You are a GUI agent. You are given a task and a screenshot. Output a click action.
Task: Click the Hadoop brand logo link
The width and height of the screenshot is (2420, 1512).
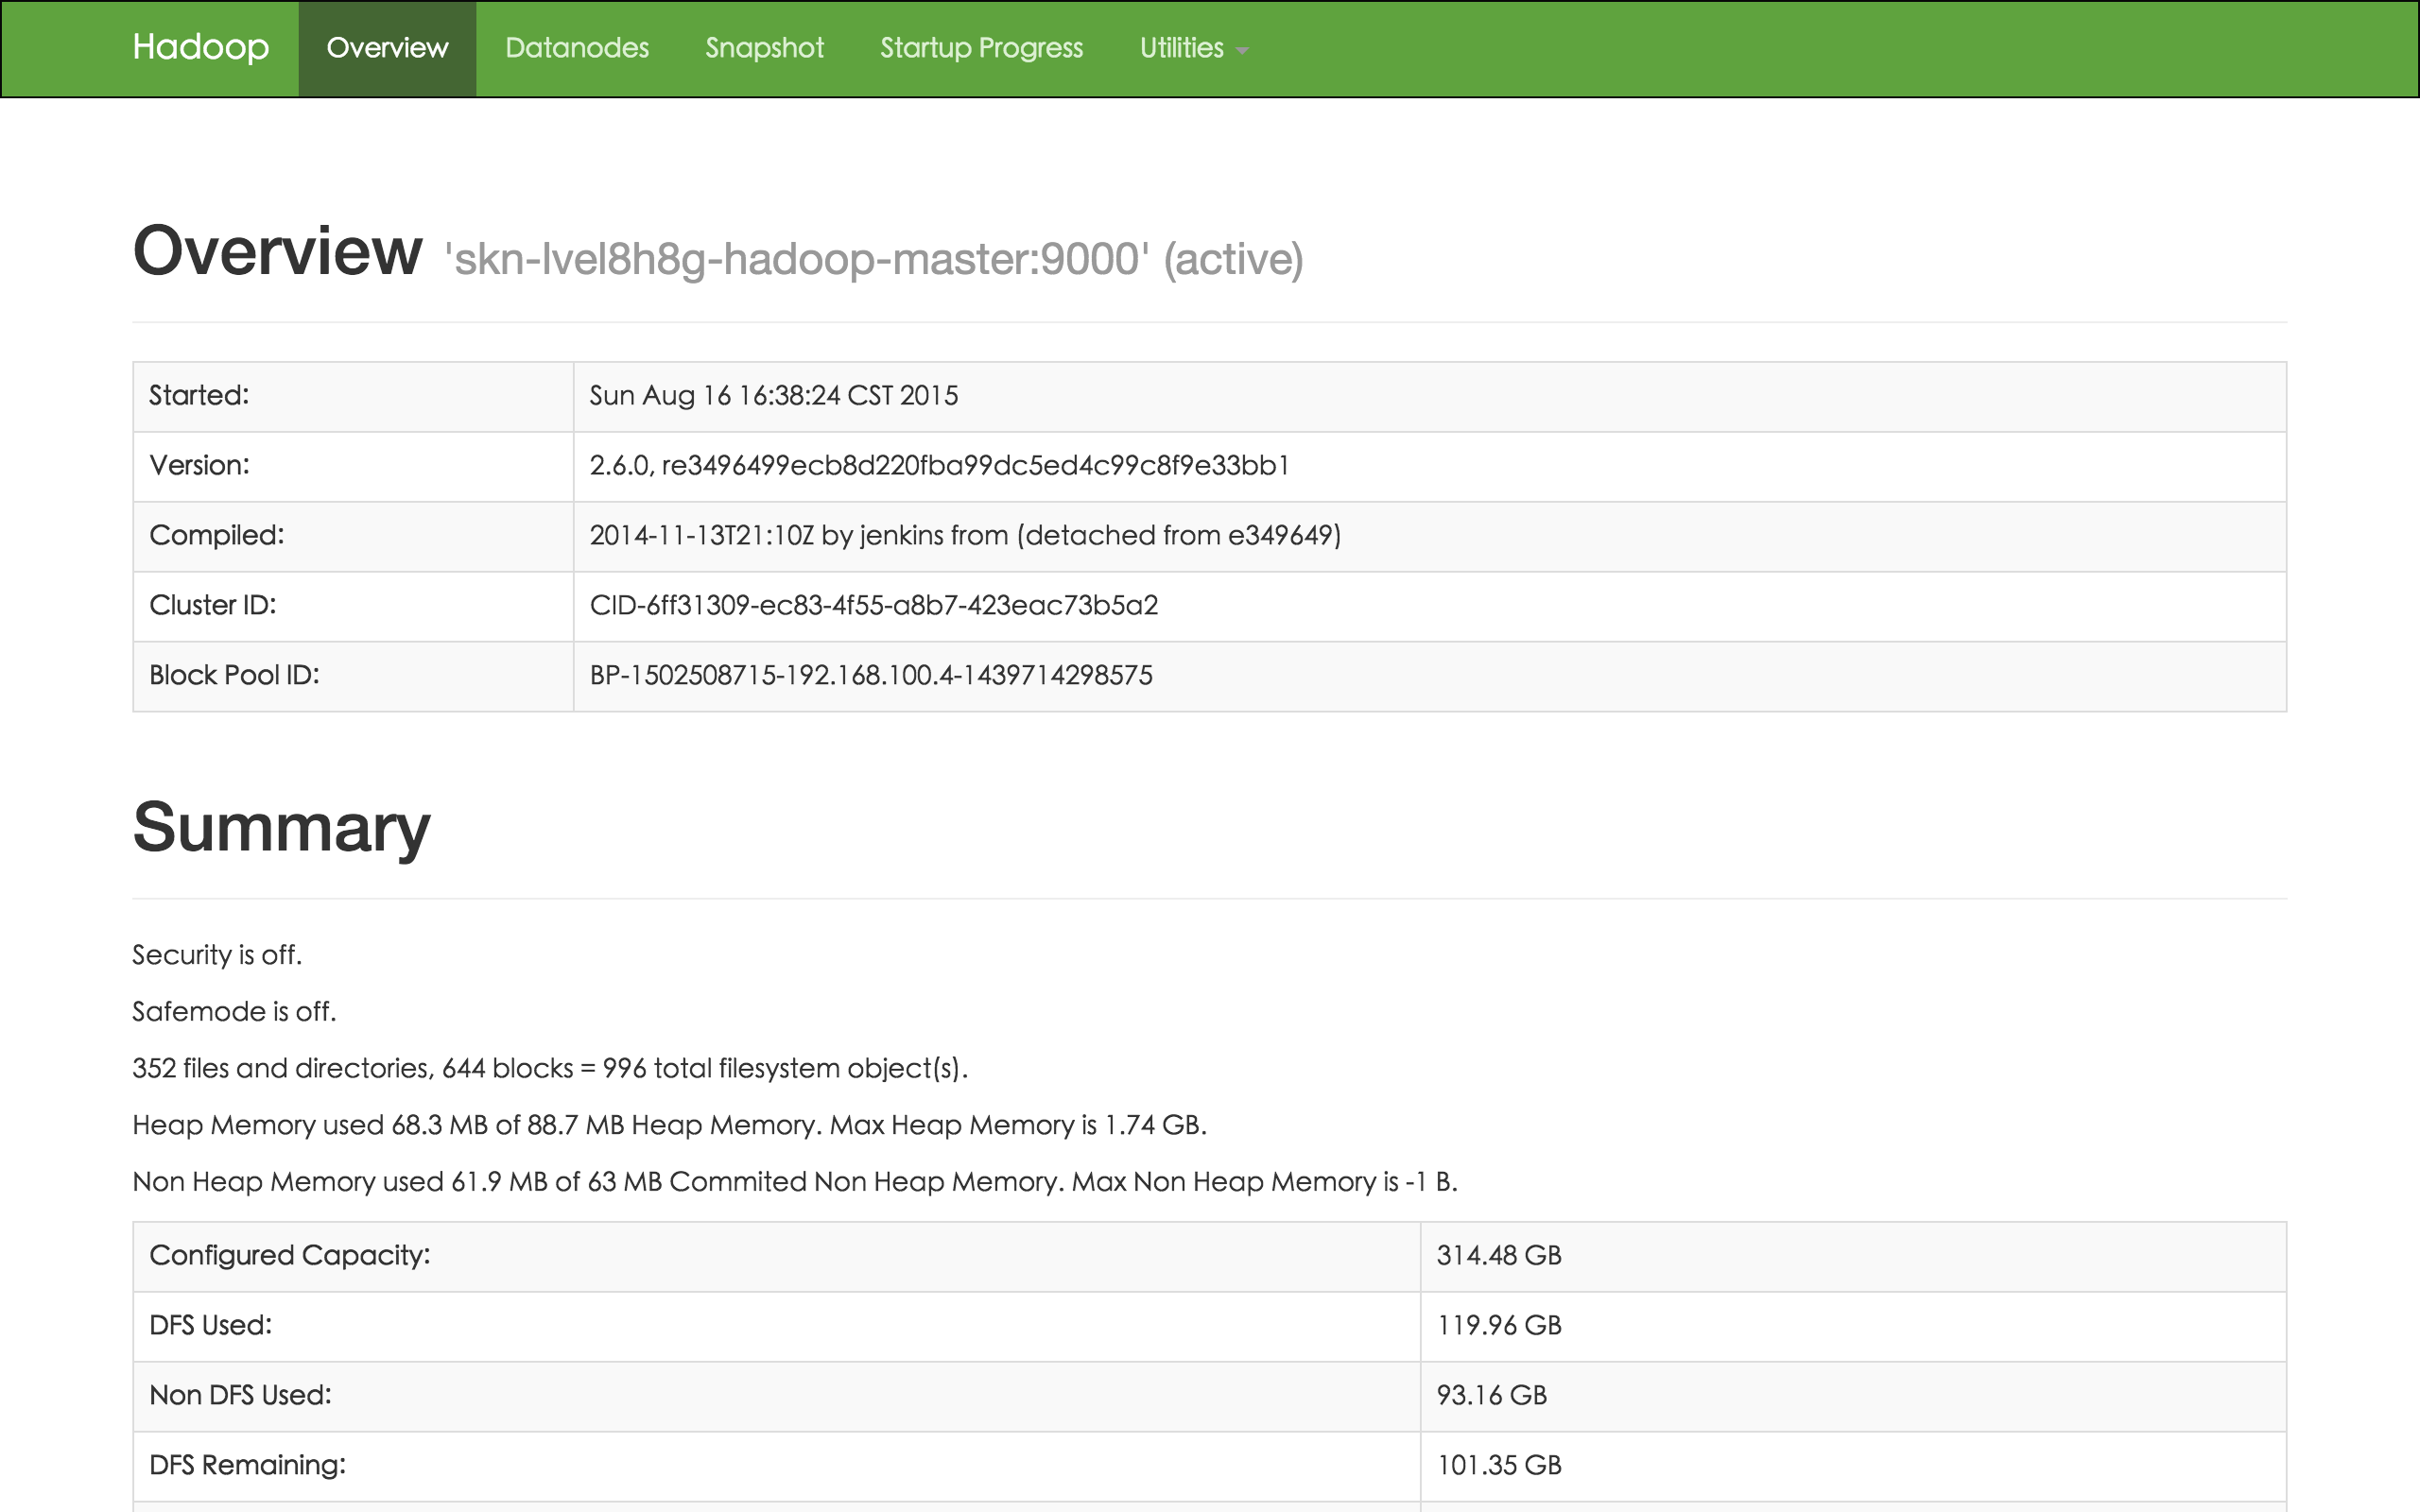[x=200, y=47]
